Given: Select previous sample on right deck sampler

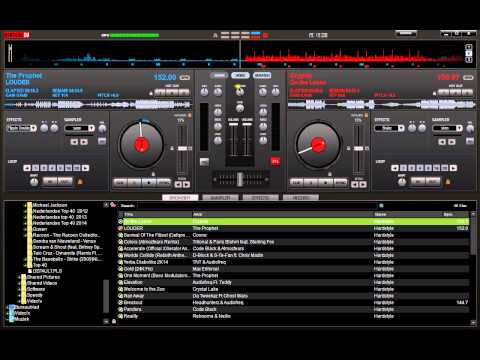Looking at the screenshot, I should pos(442,142).
